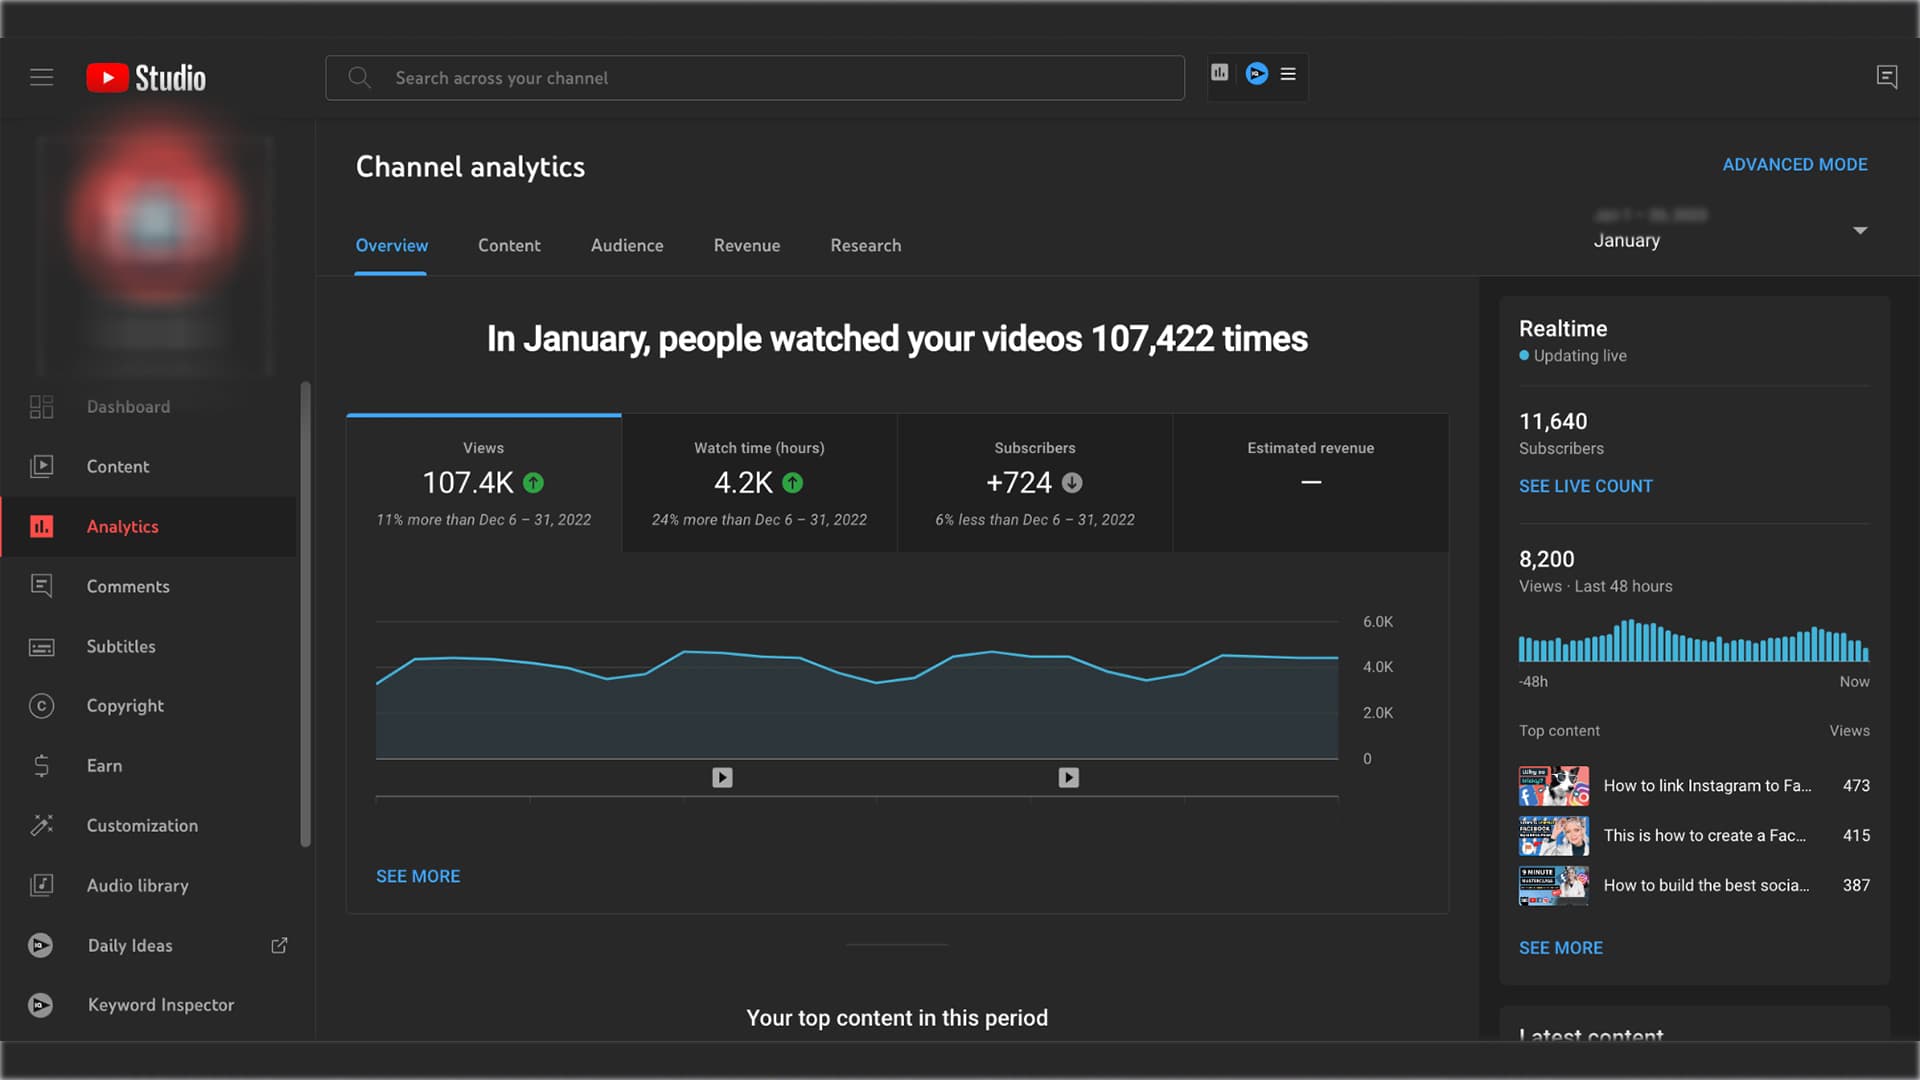Click ADVANCED MODE link
The image size is (1920, 1080).
tap(1794, 165)
